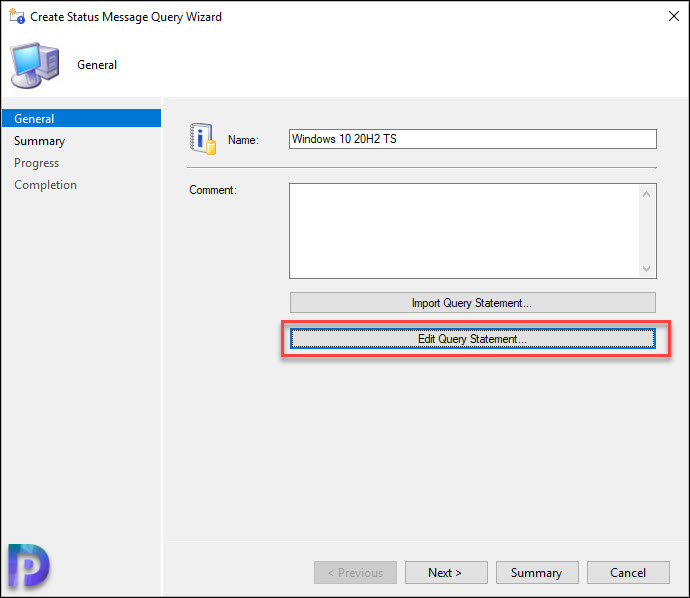This screenshot has height=598, width=690.
Task: Select the Completion step in sidebar
Action: [x=45, y=185]
